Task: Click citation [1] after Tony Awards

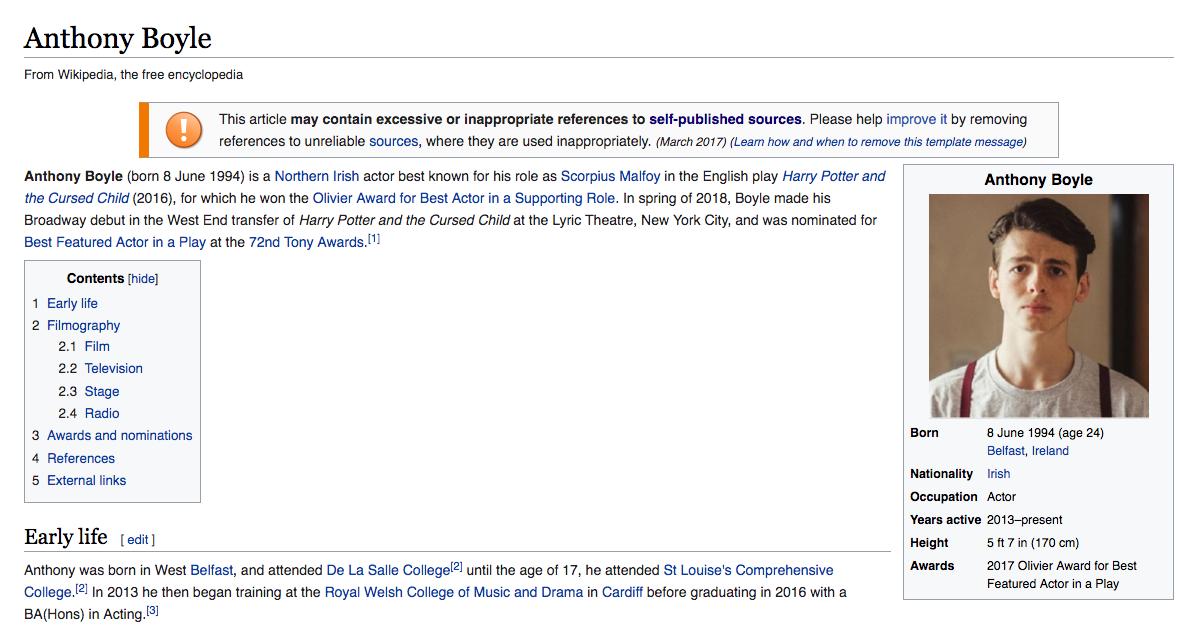Action: (373, 239)
